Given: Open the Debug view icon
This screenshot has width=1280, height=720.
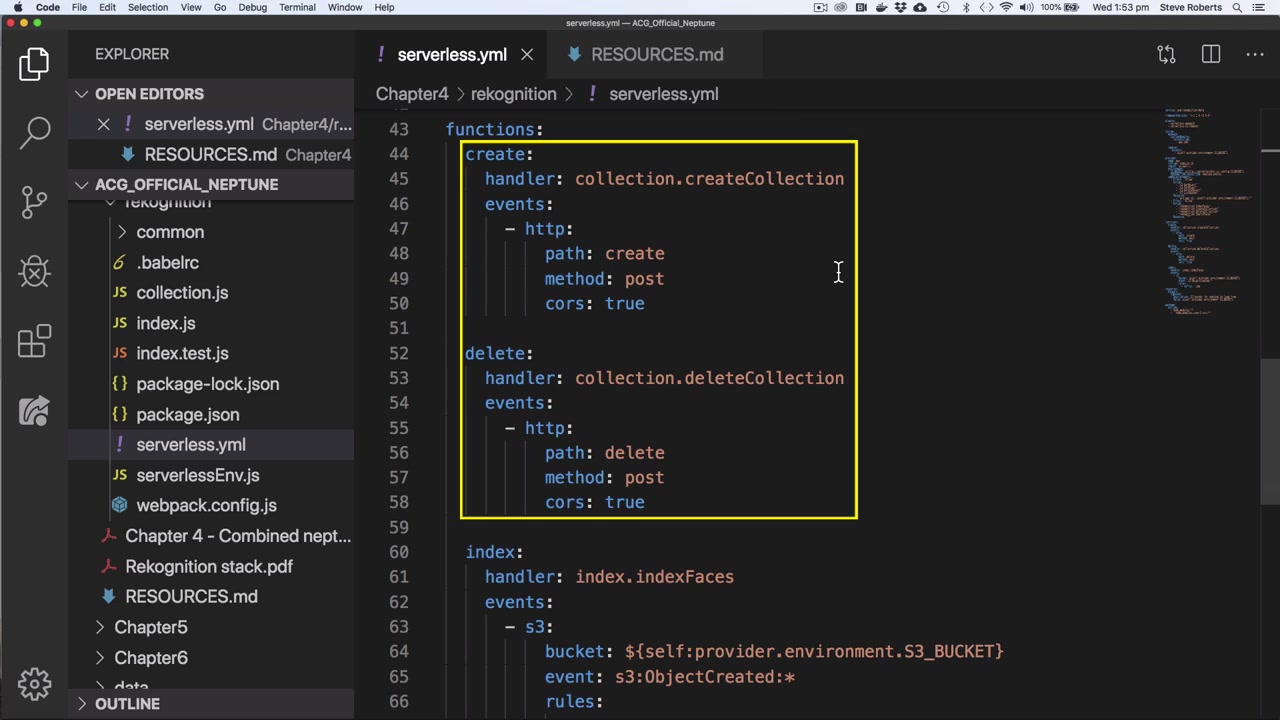Looking at the screenshot, I should pyautogui.click(x=34, y=271).
